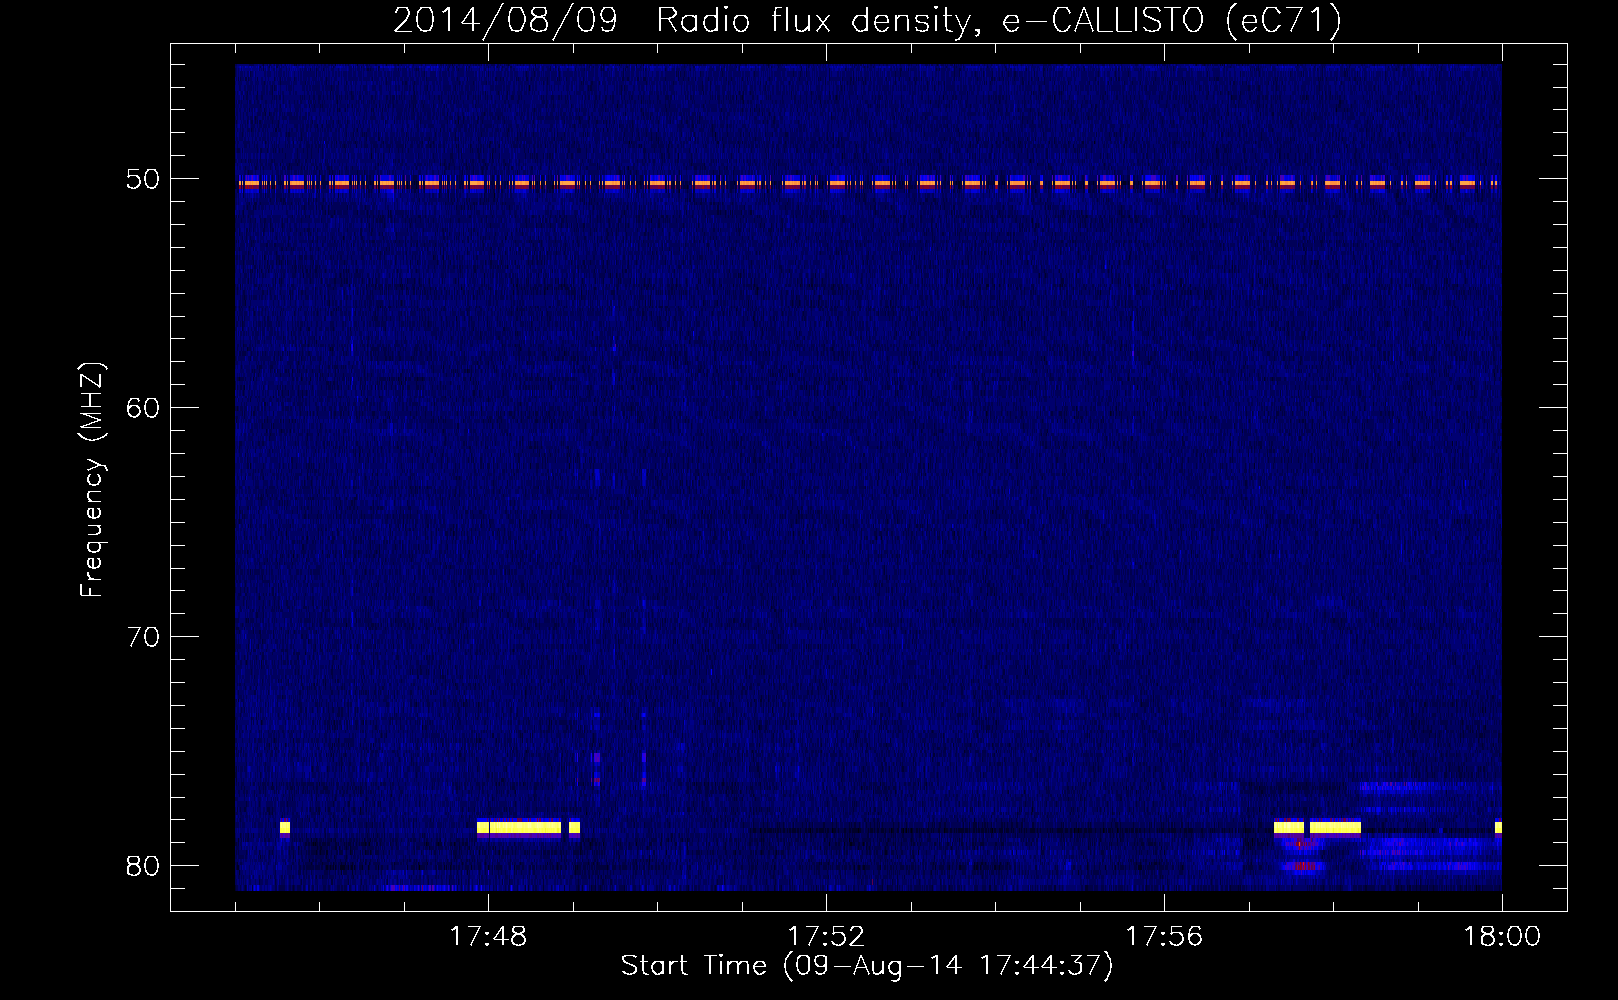The height and width of the screenshot is (1000, 1618).
Task: Click the 17:48 time tick label
Action: pos(488,937)
